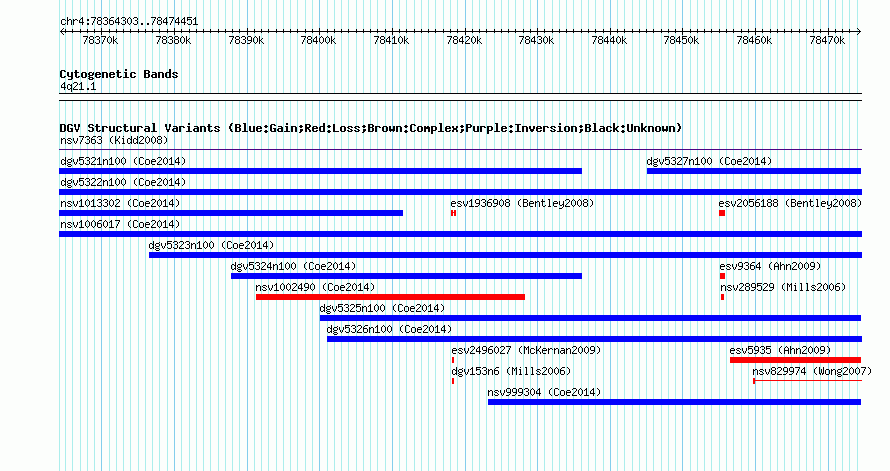Open esv1936908 (Bentley2008) label
This screenshot has width=890, height=471.
[x=522, y=203]
